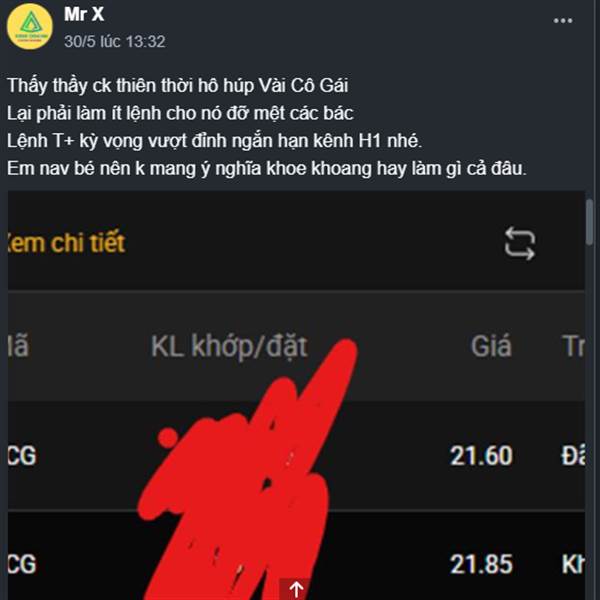This screenshot has height=600, width=600.
Task: Click the white up-arrow icon at image bottom
Action: pos(296,590)
